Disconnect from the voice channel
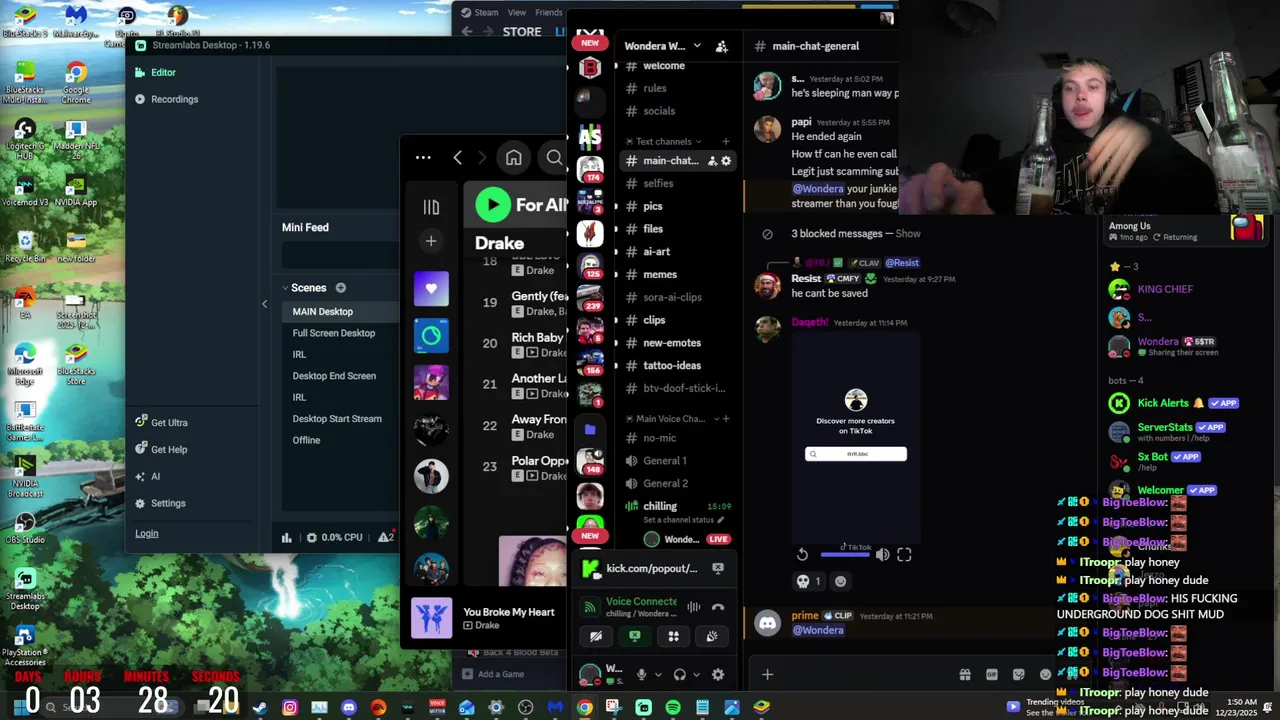1280x720 pixels. click(718, 607)
